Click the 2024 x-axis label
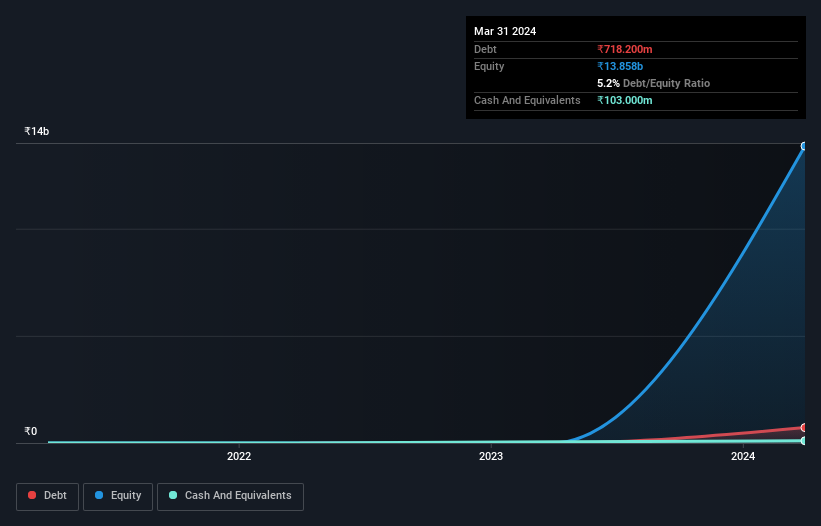The width and height of the screenshot is (821, 526). [x=743, y=456]
